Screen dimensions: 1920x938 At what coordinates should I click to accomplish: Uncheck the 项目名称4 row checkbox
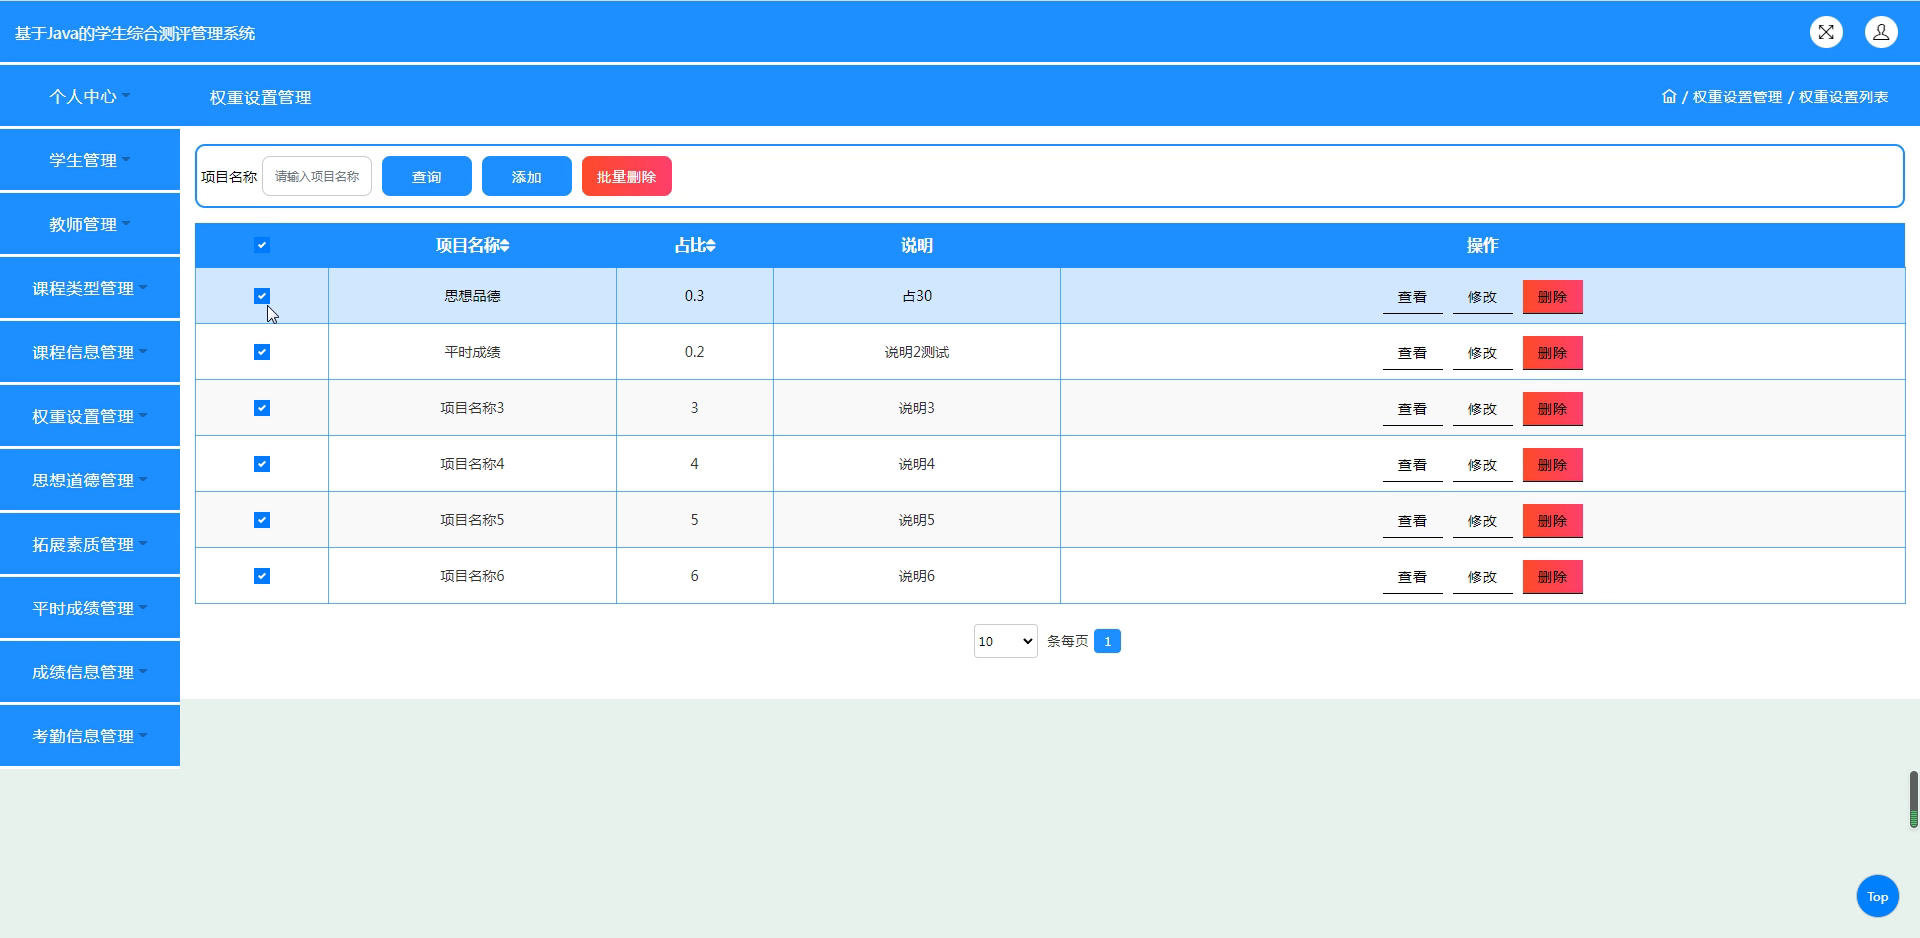tap(262, 464)
